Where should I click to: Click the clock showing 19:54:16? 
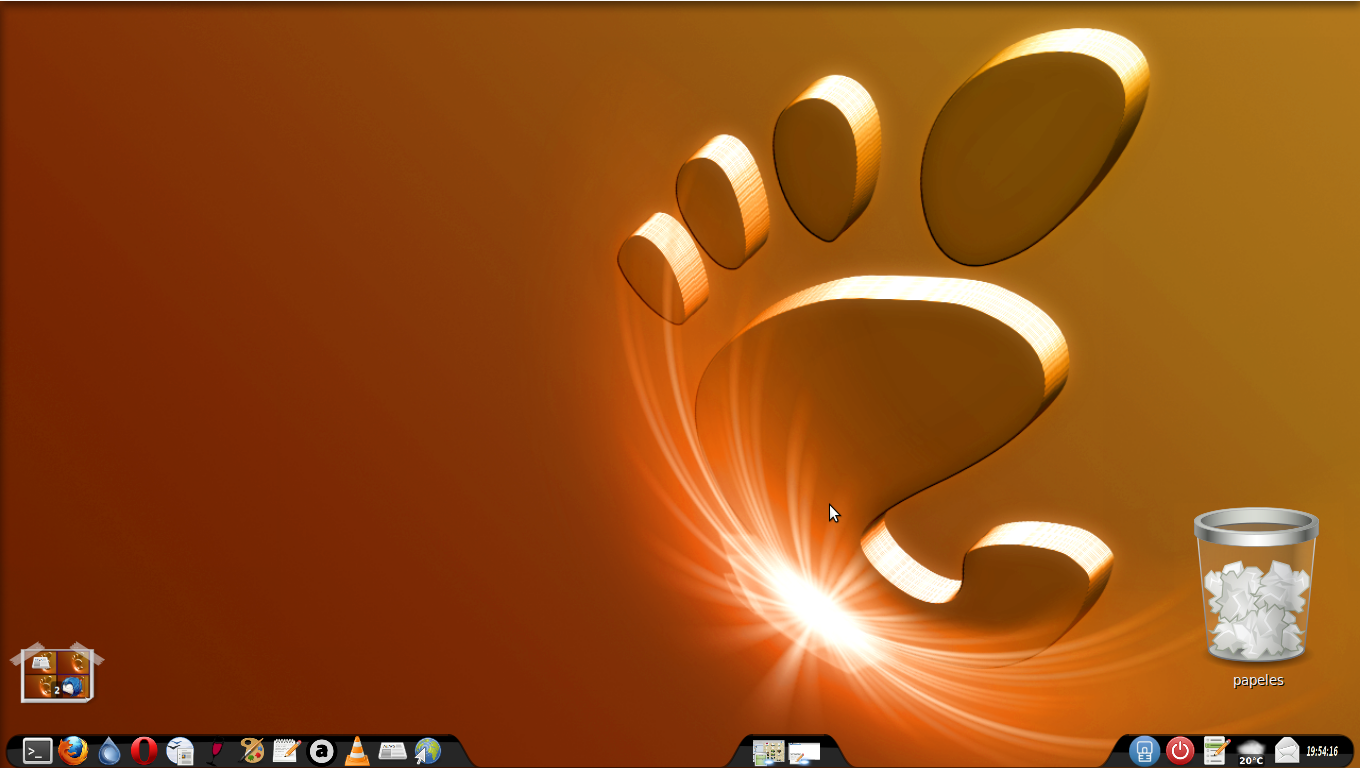[x=1322, y=751]
